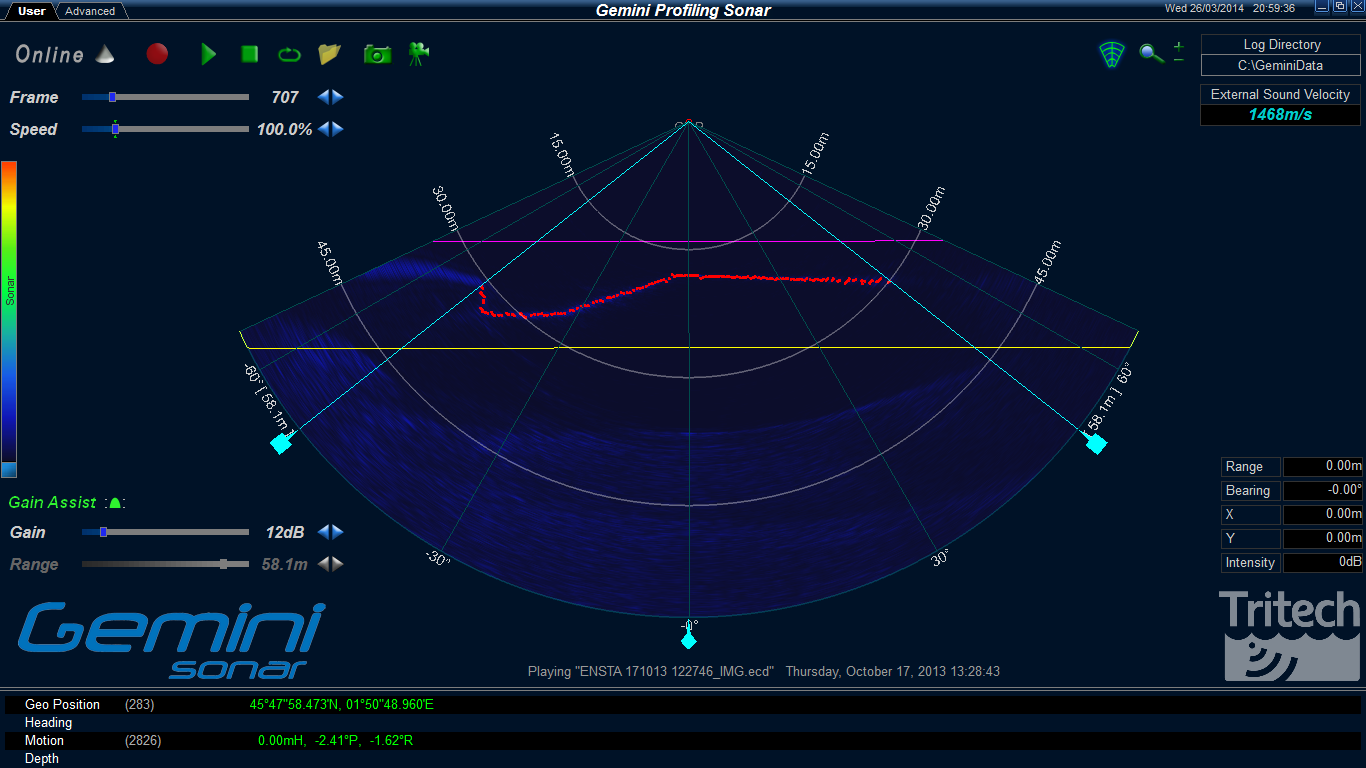Screen dimensions: 1366x768
Task: Switch to the Advanced tab
Action: click(90, 11)
